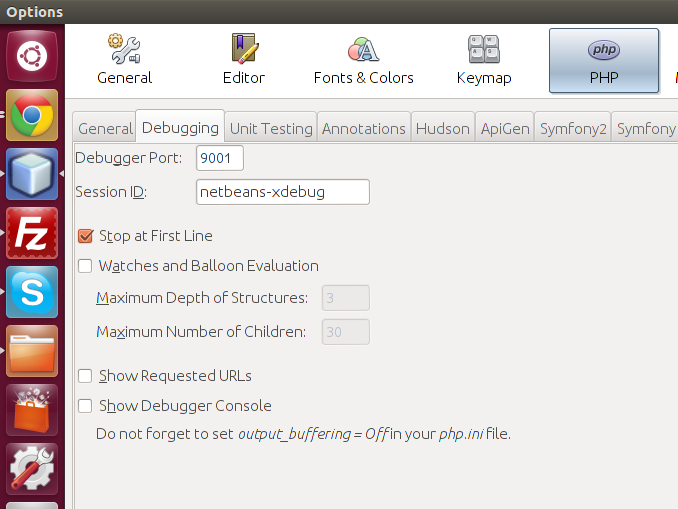Launch Google Chrome from the dock
This screenshot has width=678, height=509.
[32, 116]
